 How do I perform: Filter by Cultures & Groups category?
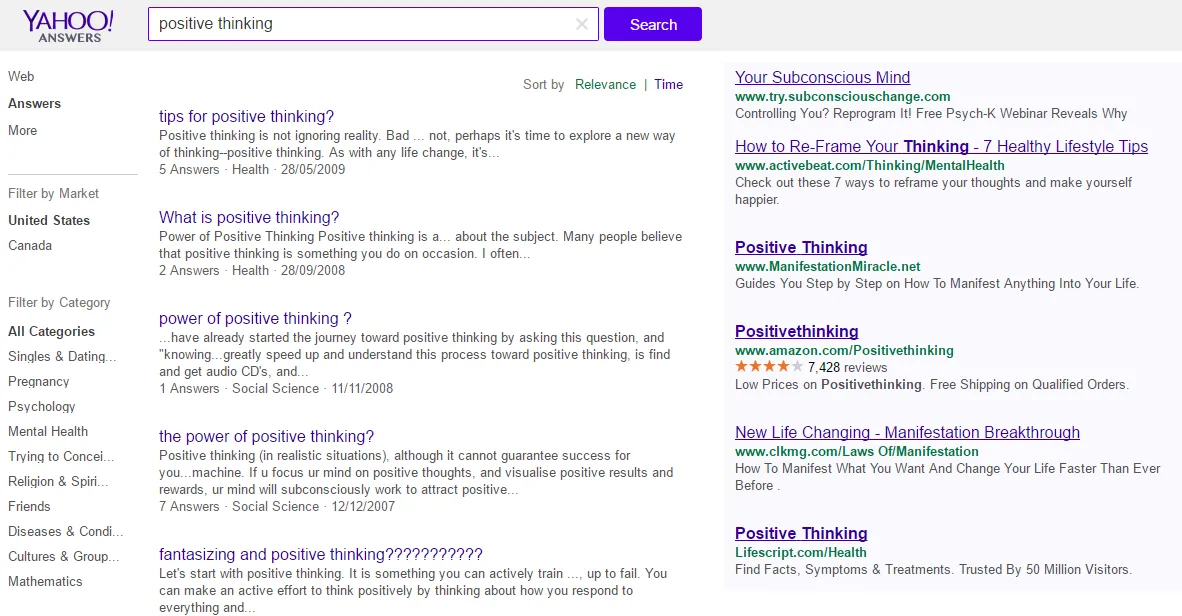pyautogui.click(x=63, y=556)
